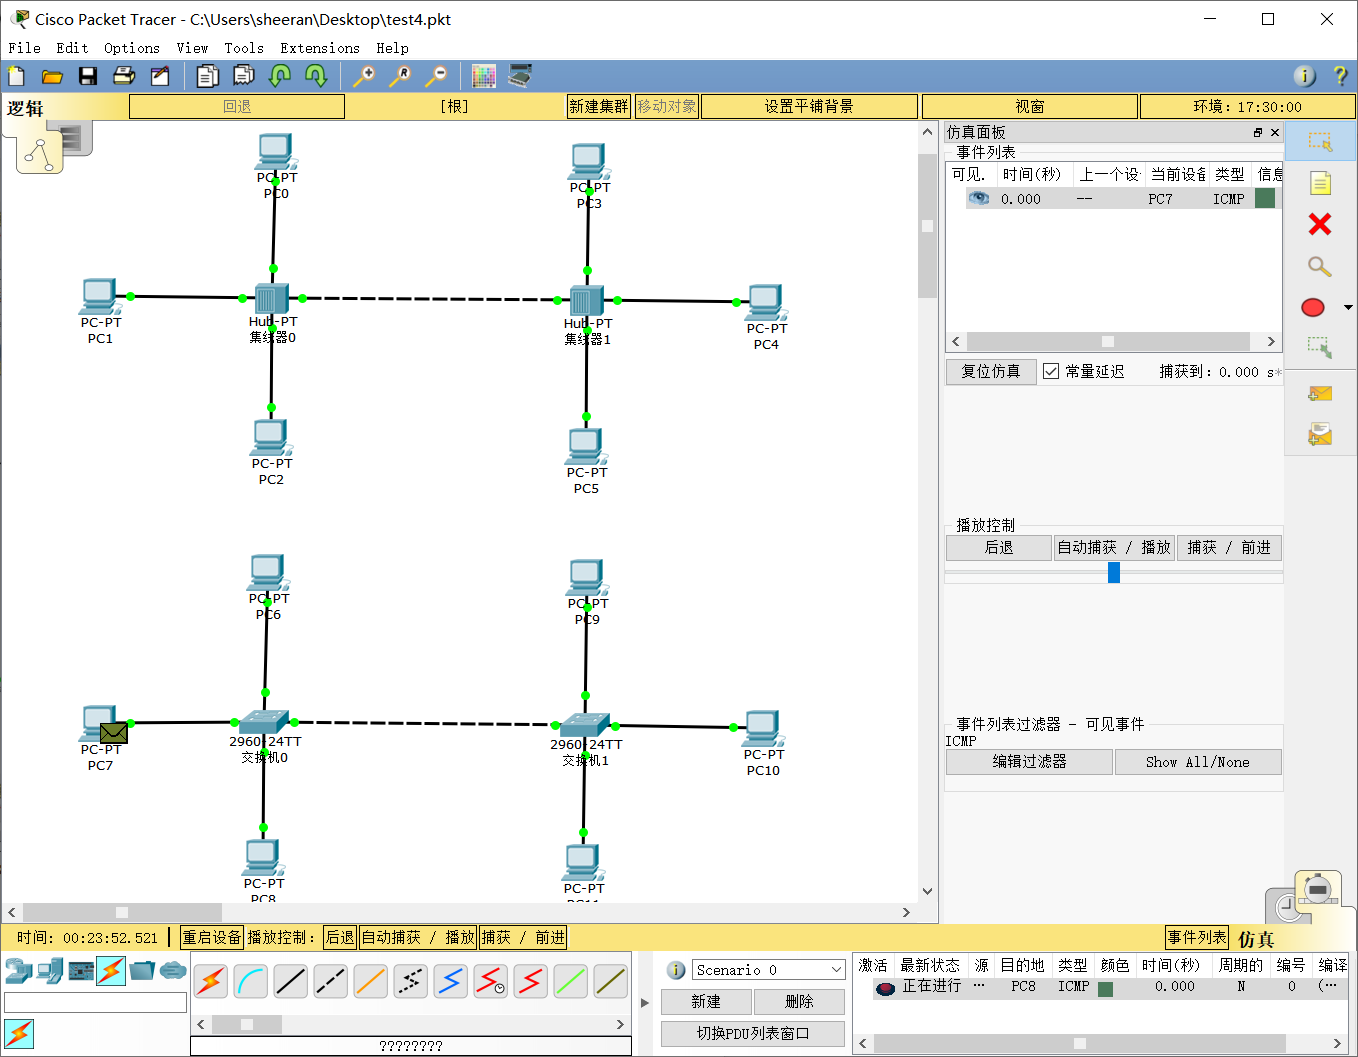Open the View menu
The image size is (1358, 1057).
192,48
